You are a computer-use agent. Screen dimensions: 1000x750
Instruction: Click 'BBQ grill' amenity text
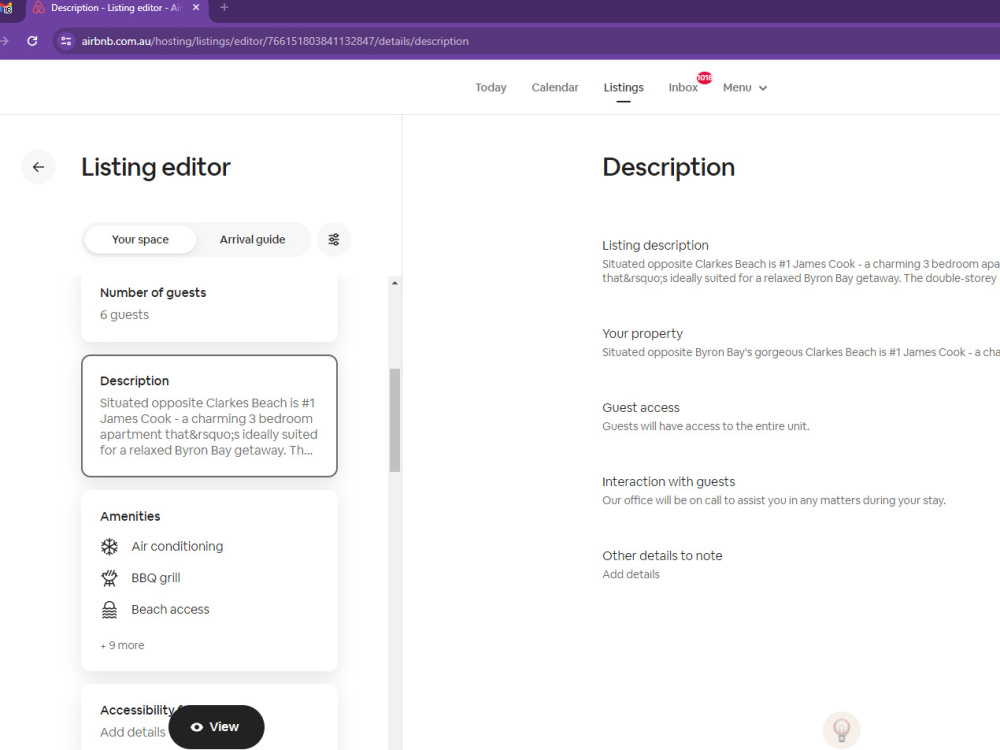(156, 578)
